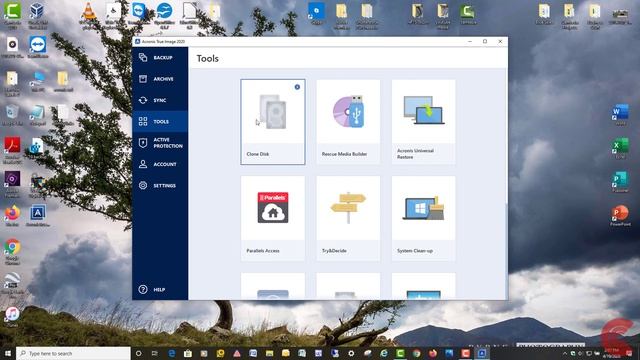Image resolution: width=640 pixels, height=360 pixels.
Task: Open Task View on the taskbar
Action: coord(155,353)
